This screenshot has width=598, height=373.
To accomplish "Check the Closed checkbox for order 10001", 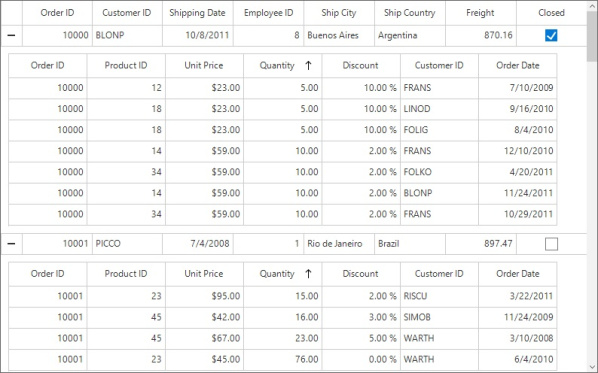I will pos(551,244).
